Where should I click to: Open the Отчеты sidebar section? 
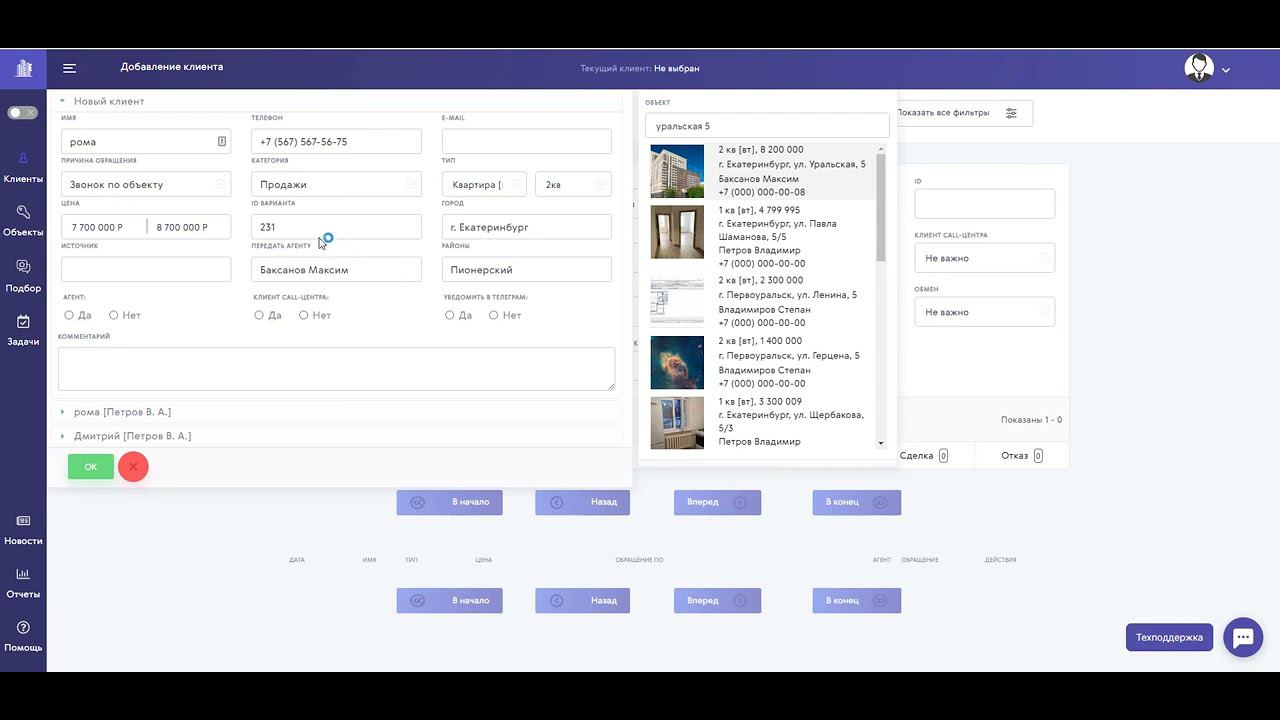pos(23,583)
